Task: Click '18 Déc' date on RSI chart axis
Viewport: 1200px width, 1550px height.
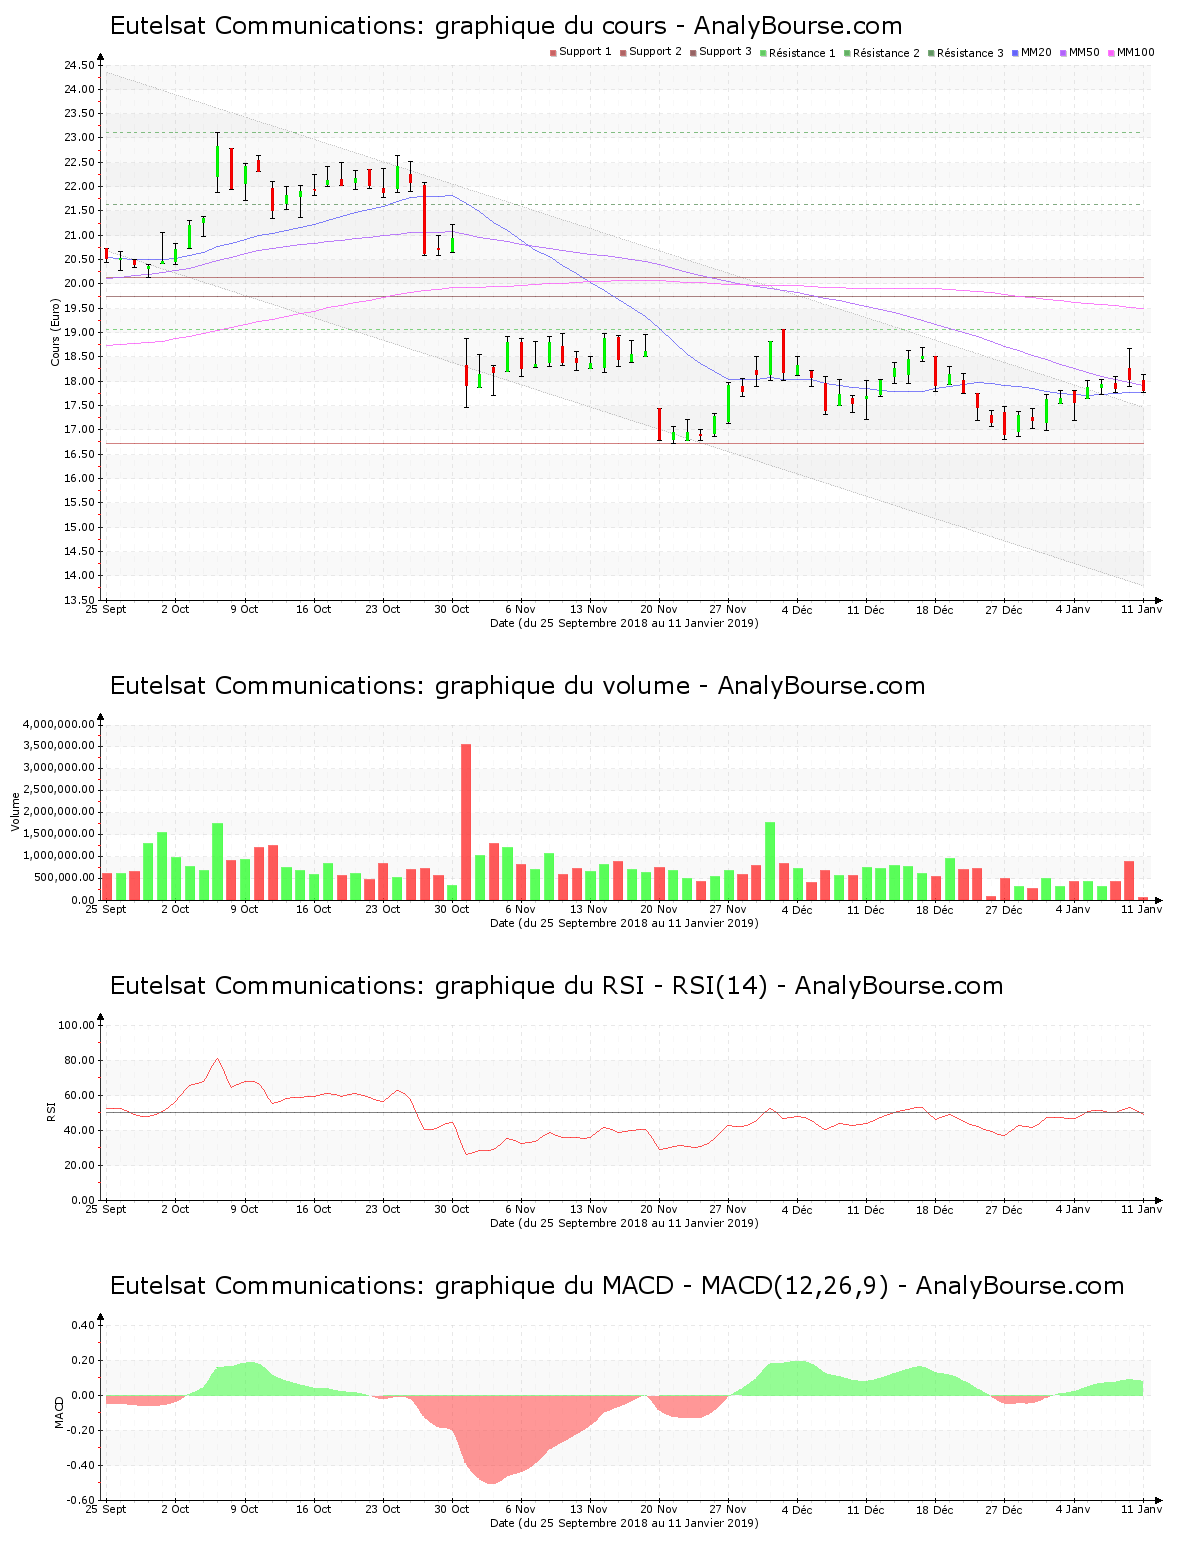Action: point(935,1209)
